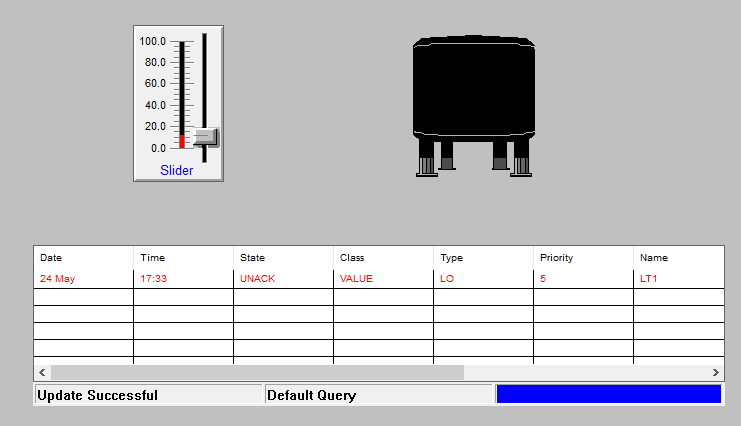The height and width of the screenshot is (426, 741).
Task: Click the slider thumb handle
Action: [x=206, y=138]
